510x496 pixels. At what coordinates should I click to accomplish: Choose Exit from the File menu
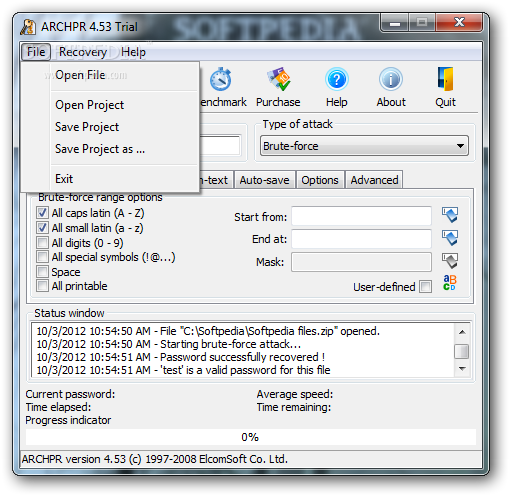[x=110, y=179]
